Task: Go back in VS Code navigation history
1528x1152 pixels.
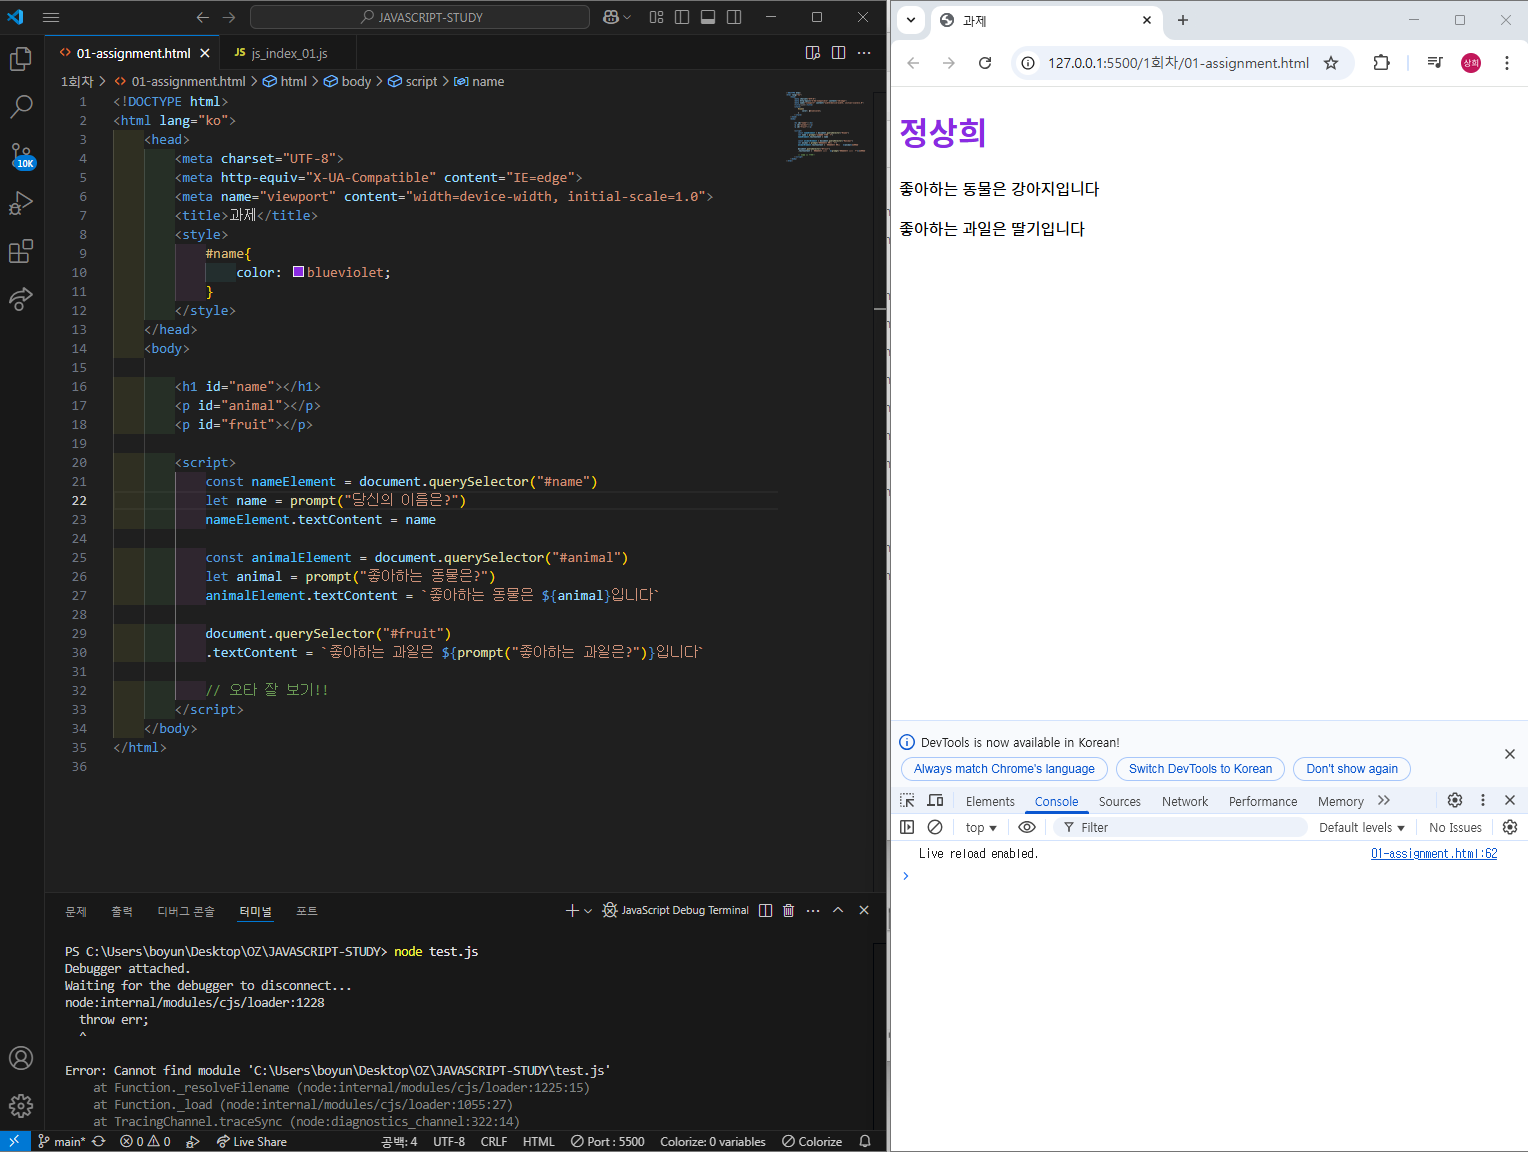Action: coord(203,17)
